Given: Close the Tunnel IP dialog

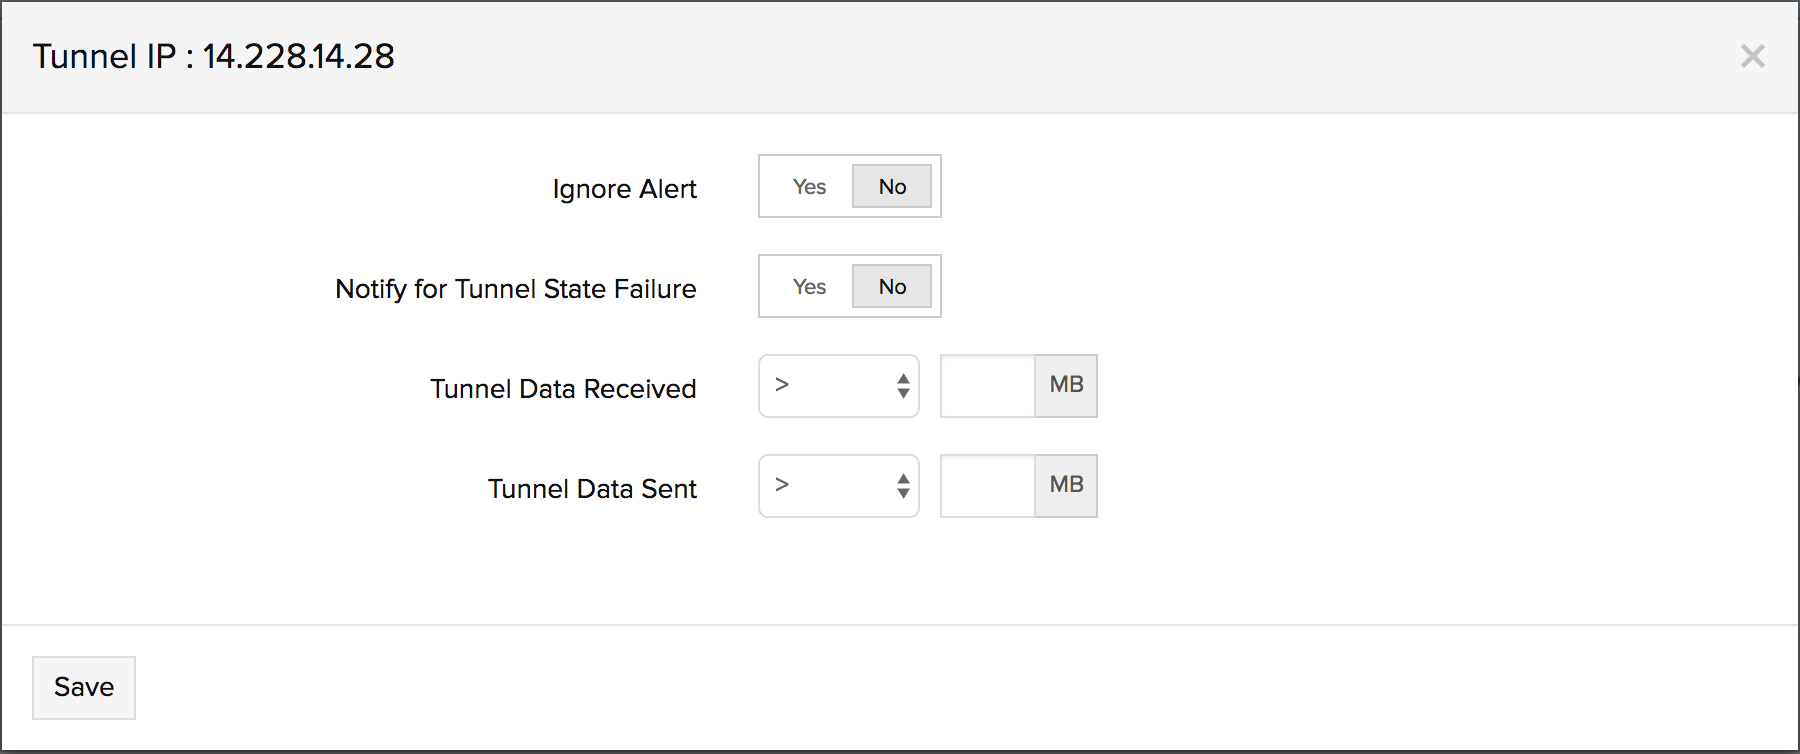Looking at the screenshot, I should (1752, 56).
